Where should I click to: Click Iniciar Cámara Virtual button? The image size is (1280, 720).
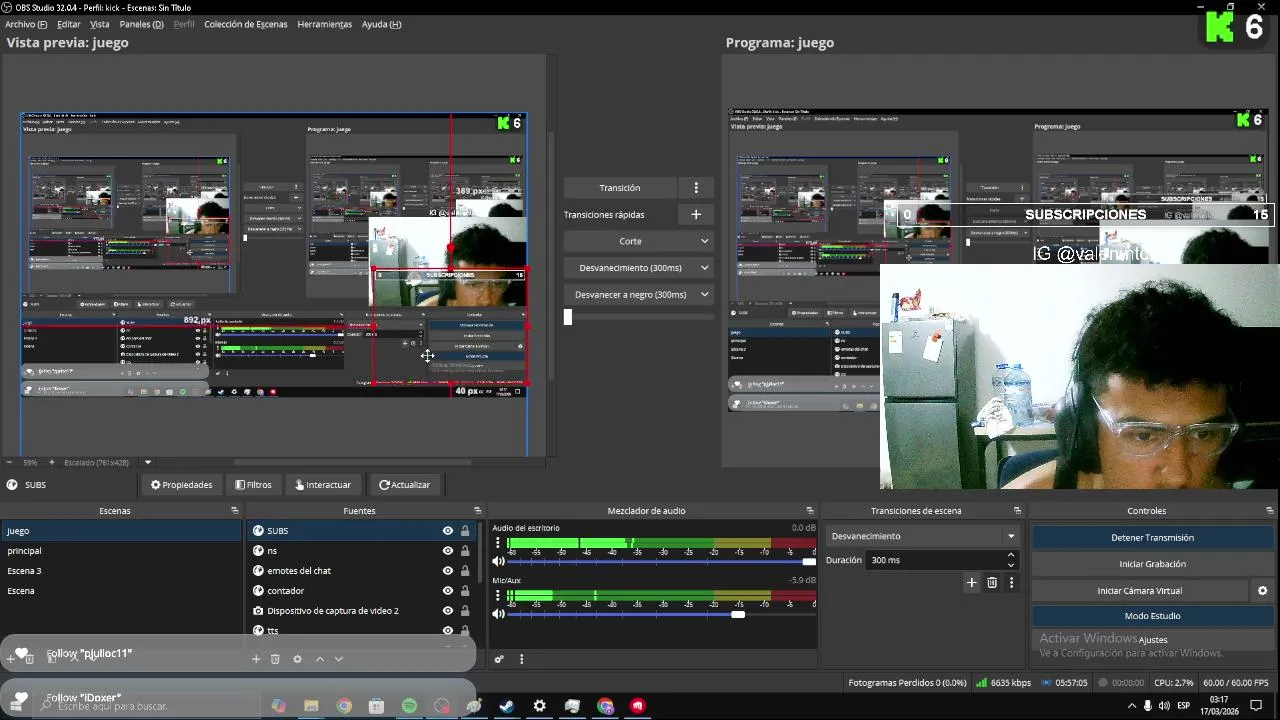click(1140, 591)
